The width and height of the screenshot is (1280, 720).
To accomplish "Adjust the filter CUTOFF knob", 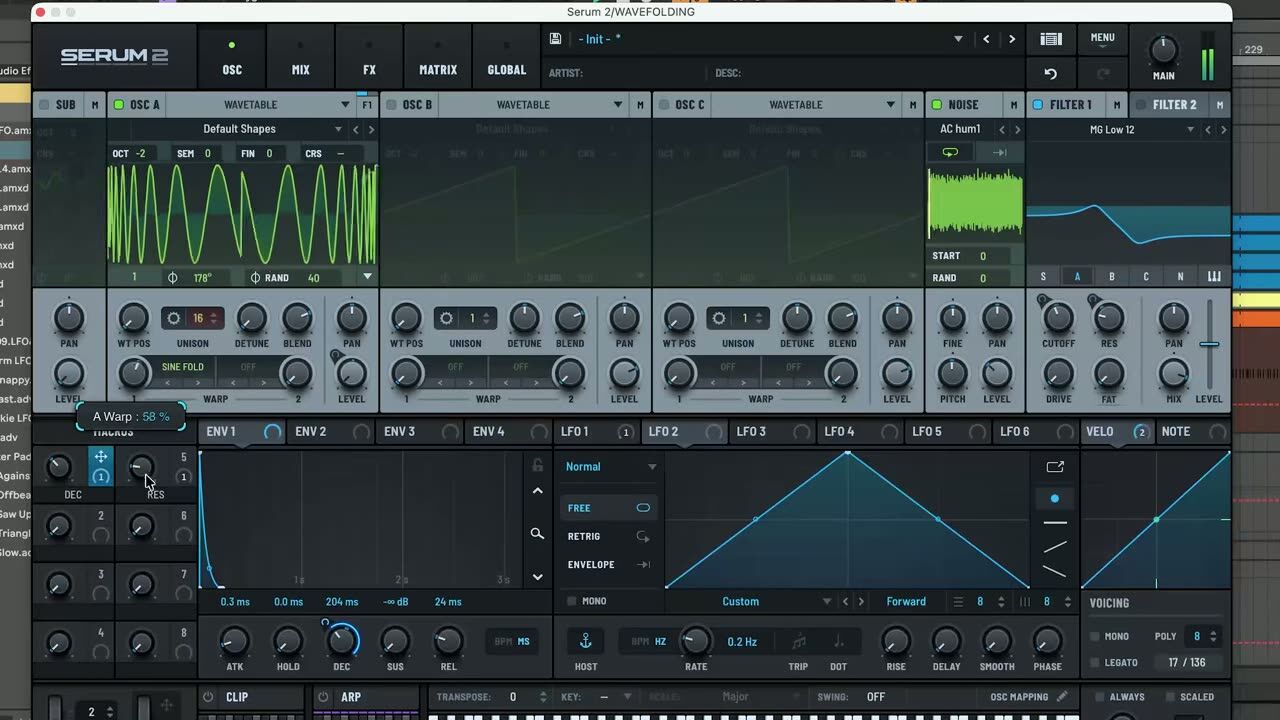I will pos(1058,319).
